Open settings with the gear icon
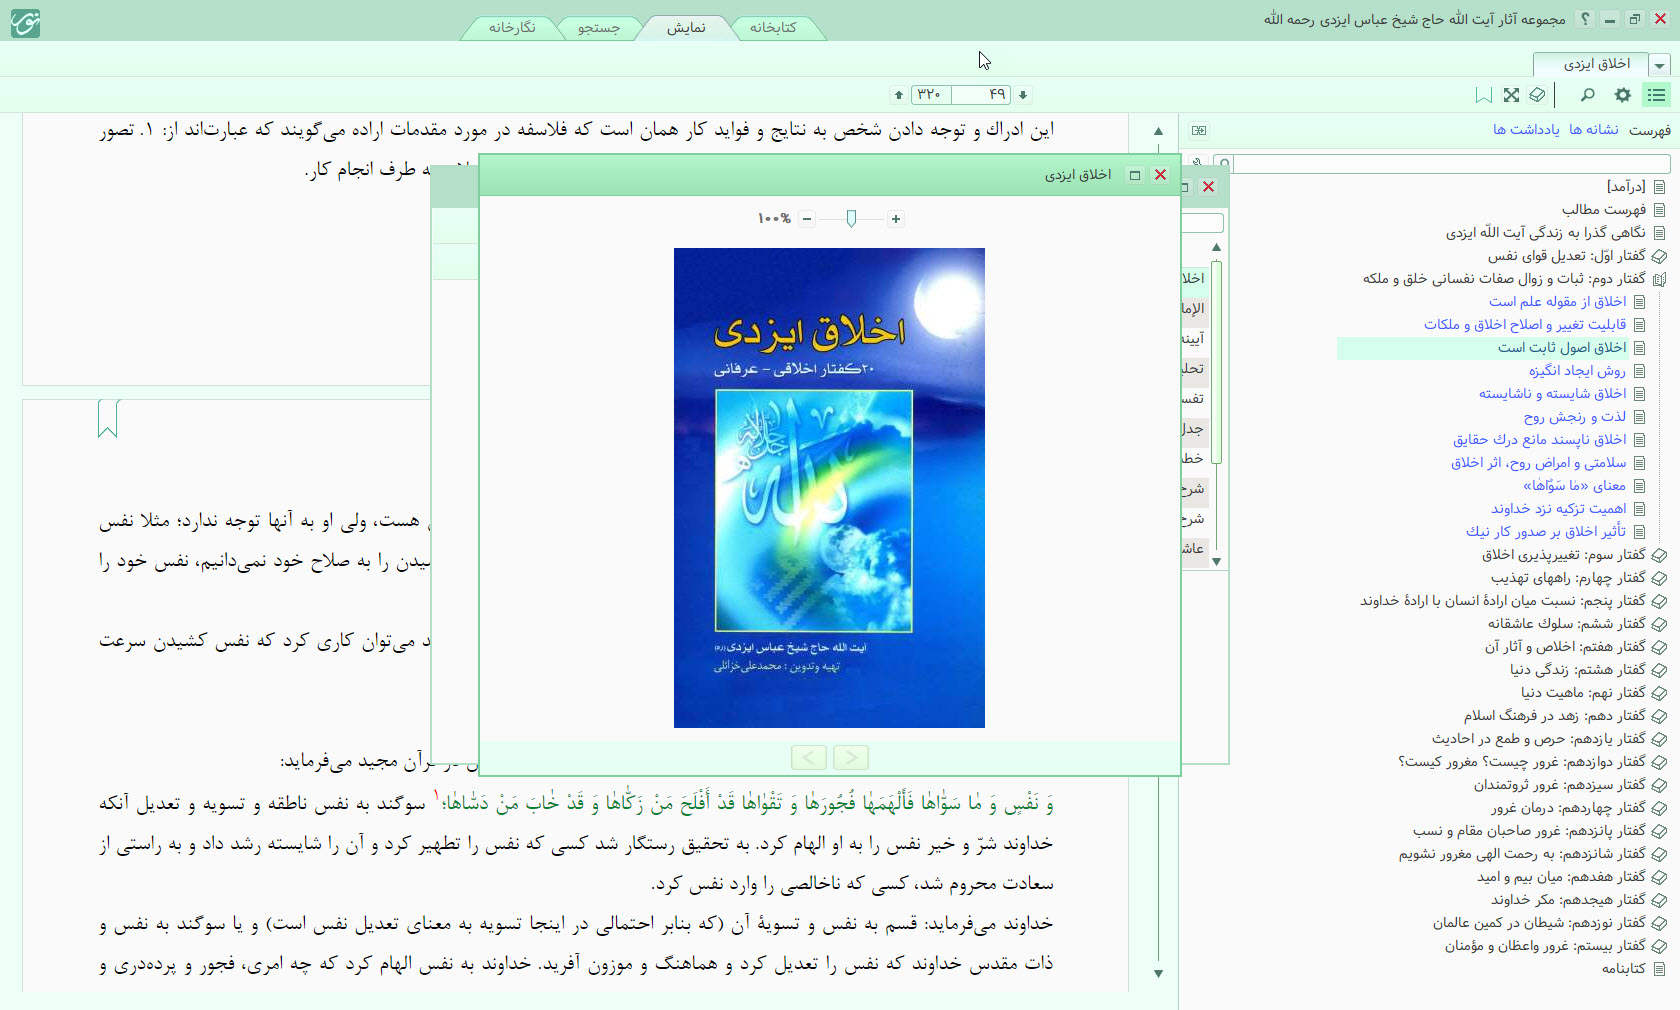1680x1010 pixels. [x=1622, y=95]
